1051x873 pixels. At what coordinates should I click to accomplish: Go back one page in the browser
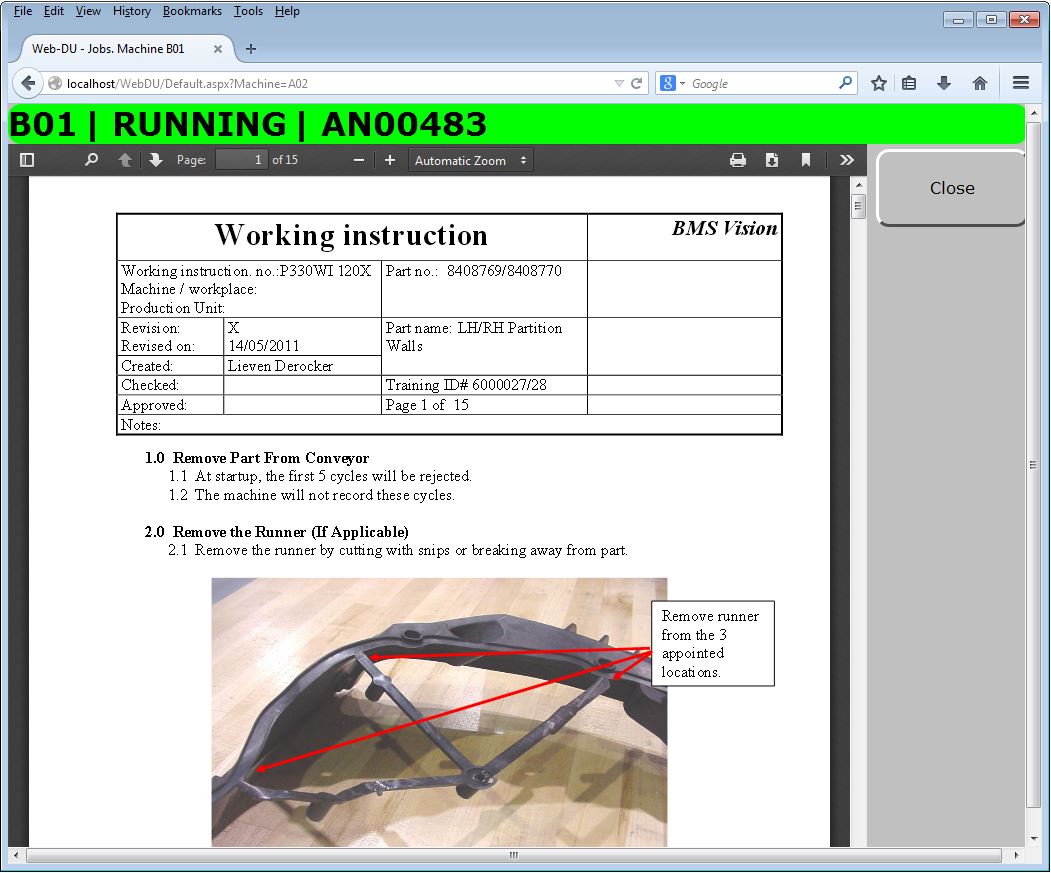pyautogui.click(x=28, y=83)
